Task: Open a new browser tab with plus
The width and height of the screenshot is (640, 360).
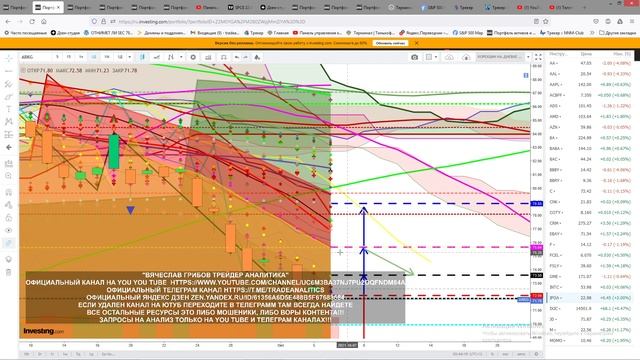Action: pyautogui.click(x=585, y=7)
